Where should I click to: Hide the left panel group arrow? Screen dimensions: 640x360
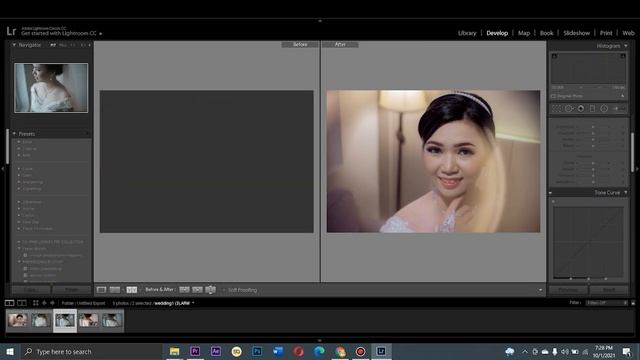tap(3, 168)
